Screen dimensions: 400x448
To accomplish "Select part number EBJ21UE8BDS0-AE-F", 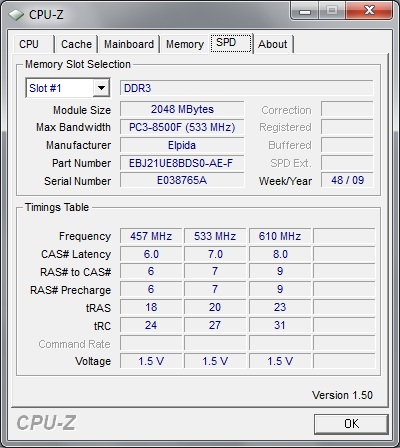I will coord(182,163).
